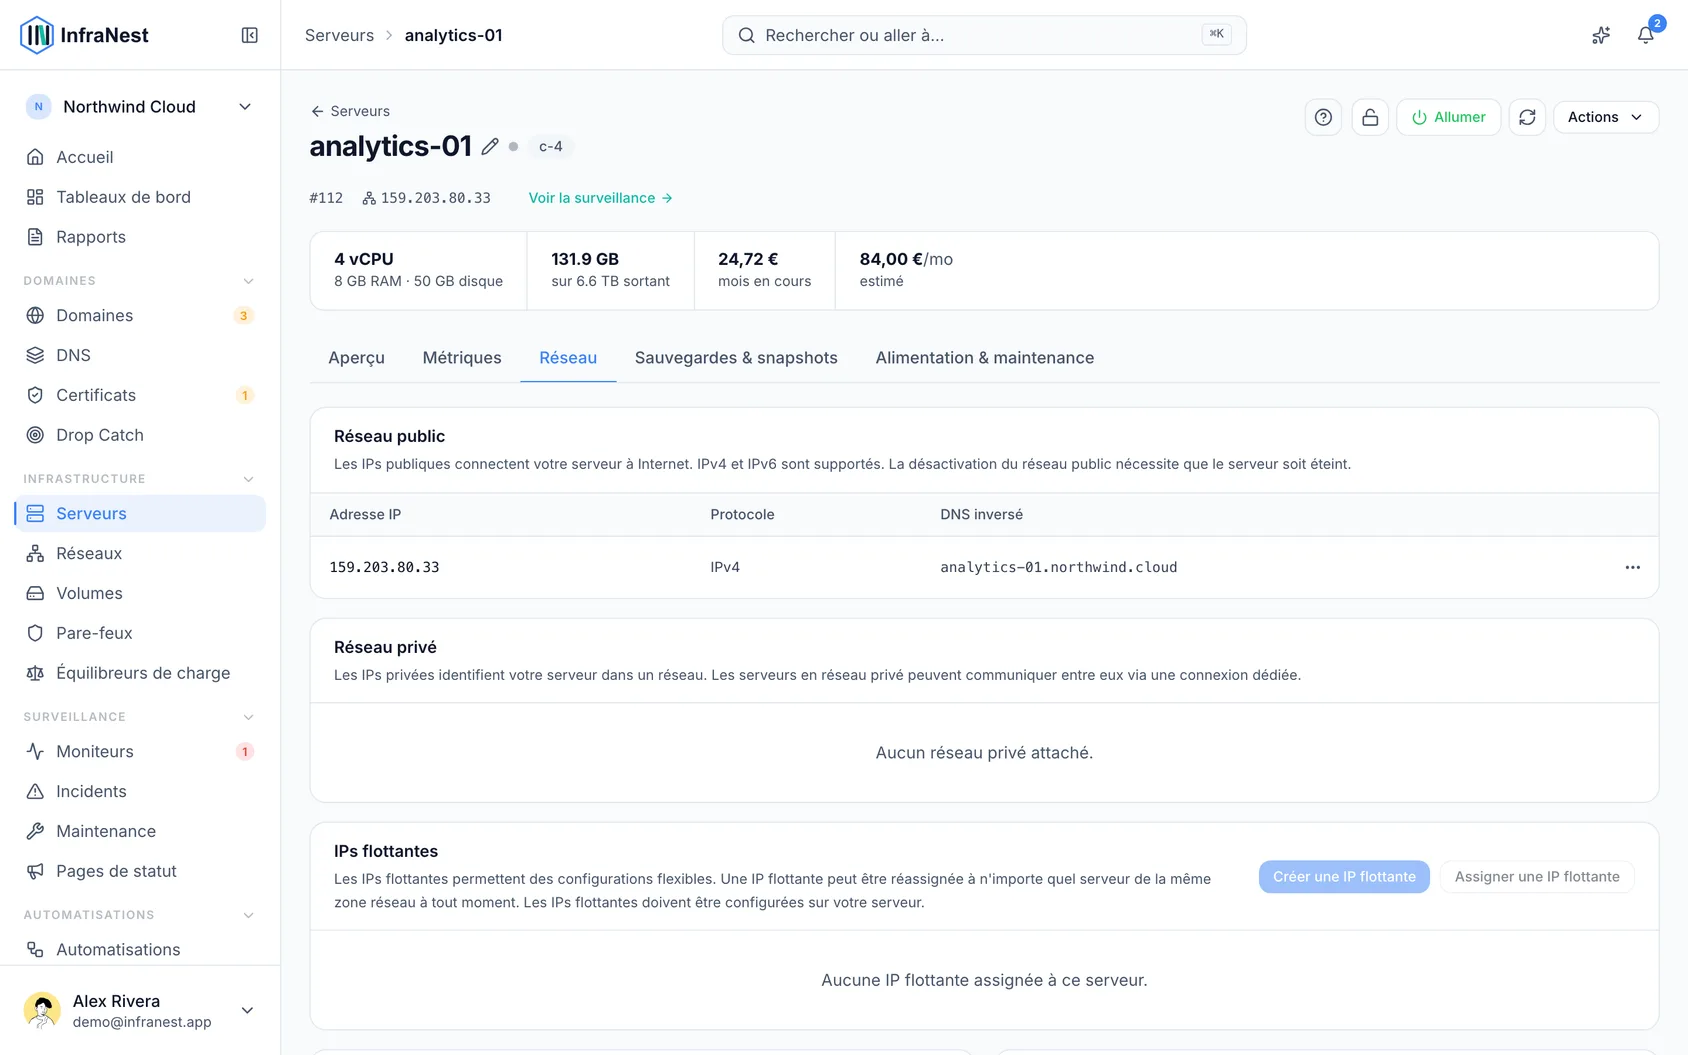The image size is (1688, 1055).
Task: Switch to the Métriques tab
Action: coord(462,358)
